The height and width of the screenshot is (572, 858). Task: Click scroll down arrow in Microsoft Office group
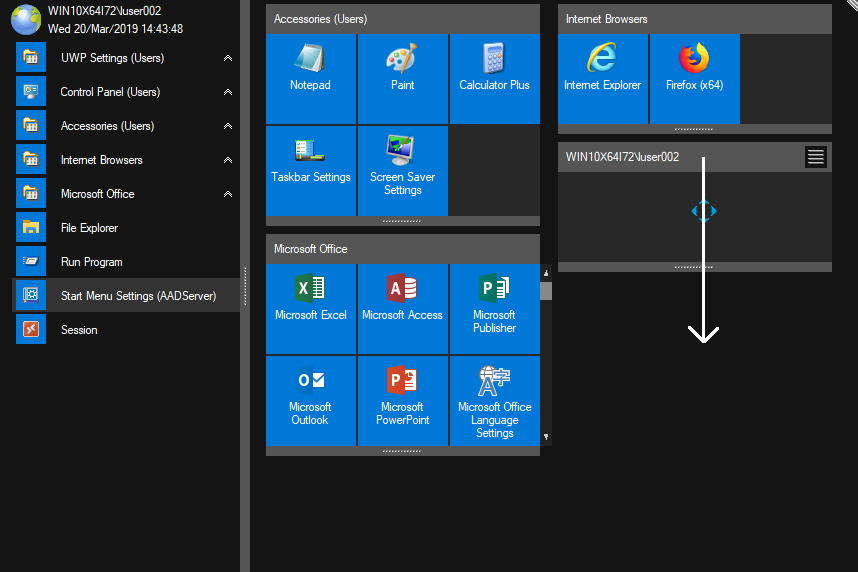546,437
